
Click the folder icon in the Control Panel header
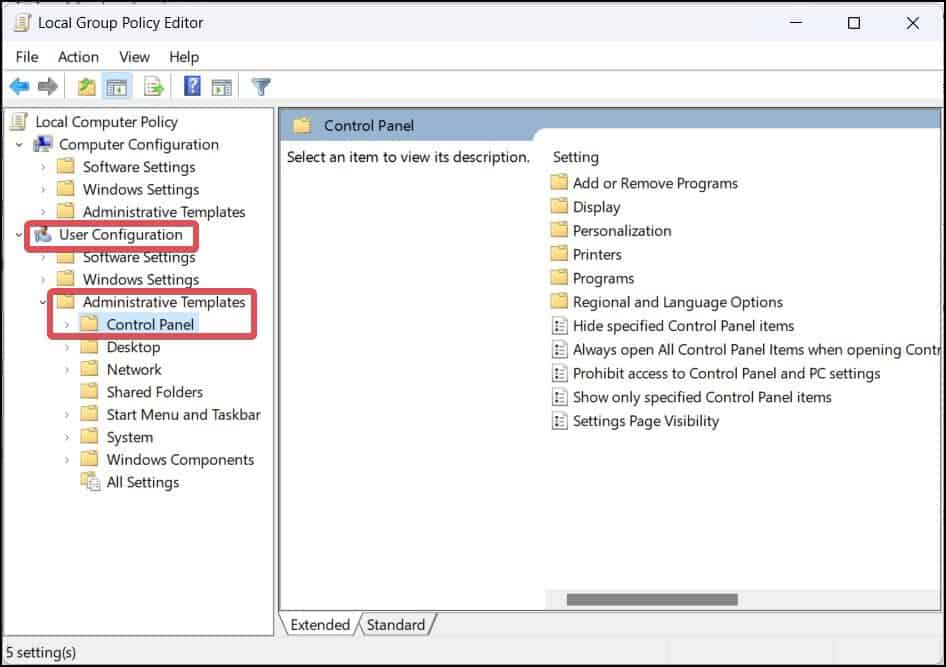pos(302,125)
